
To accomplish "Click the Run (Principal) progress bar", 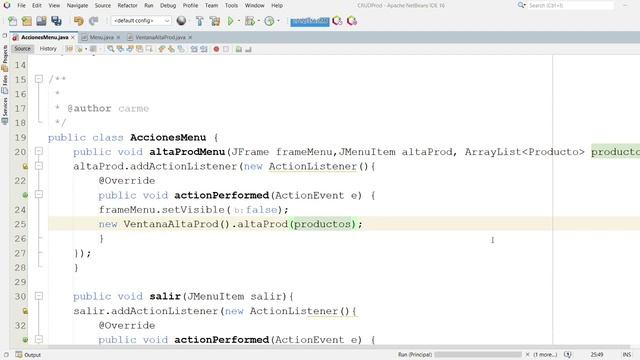I will point(478,355).
